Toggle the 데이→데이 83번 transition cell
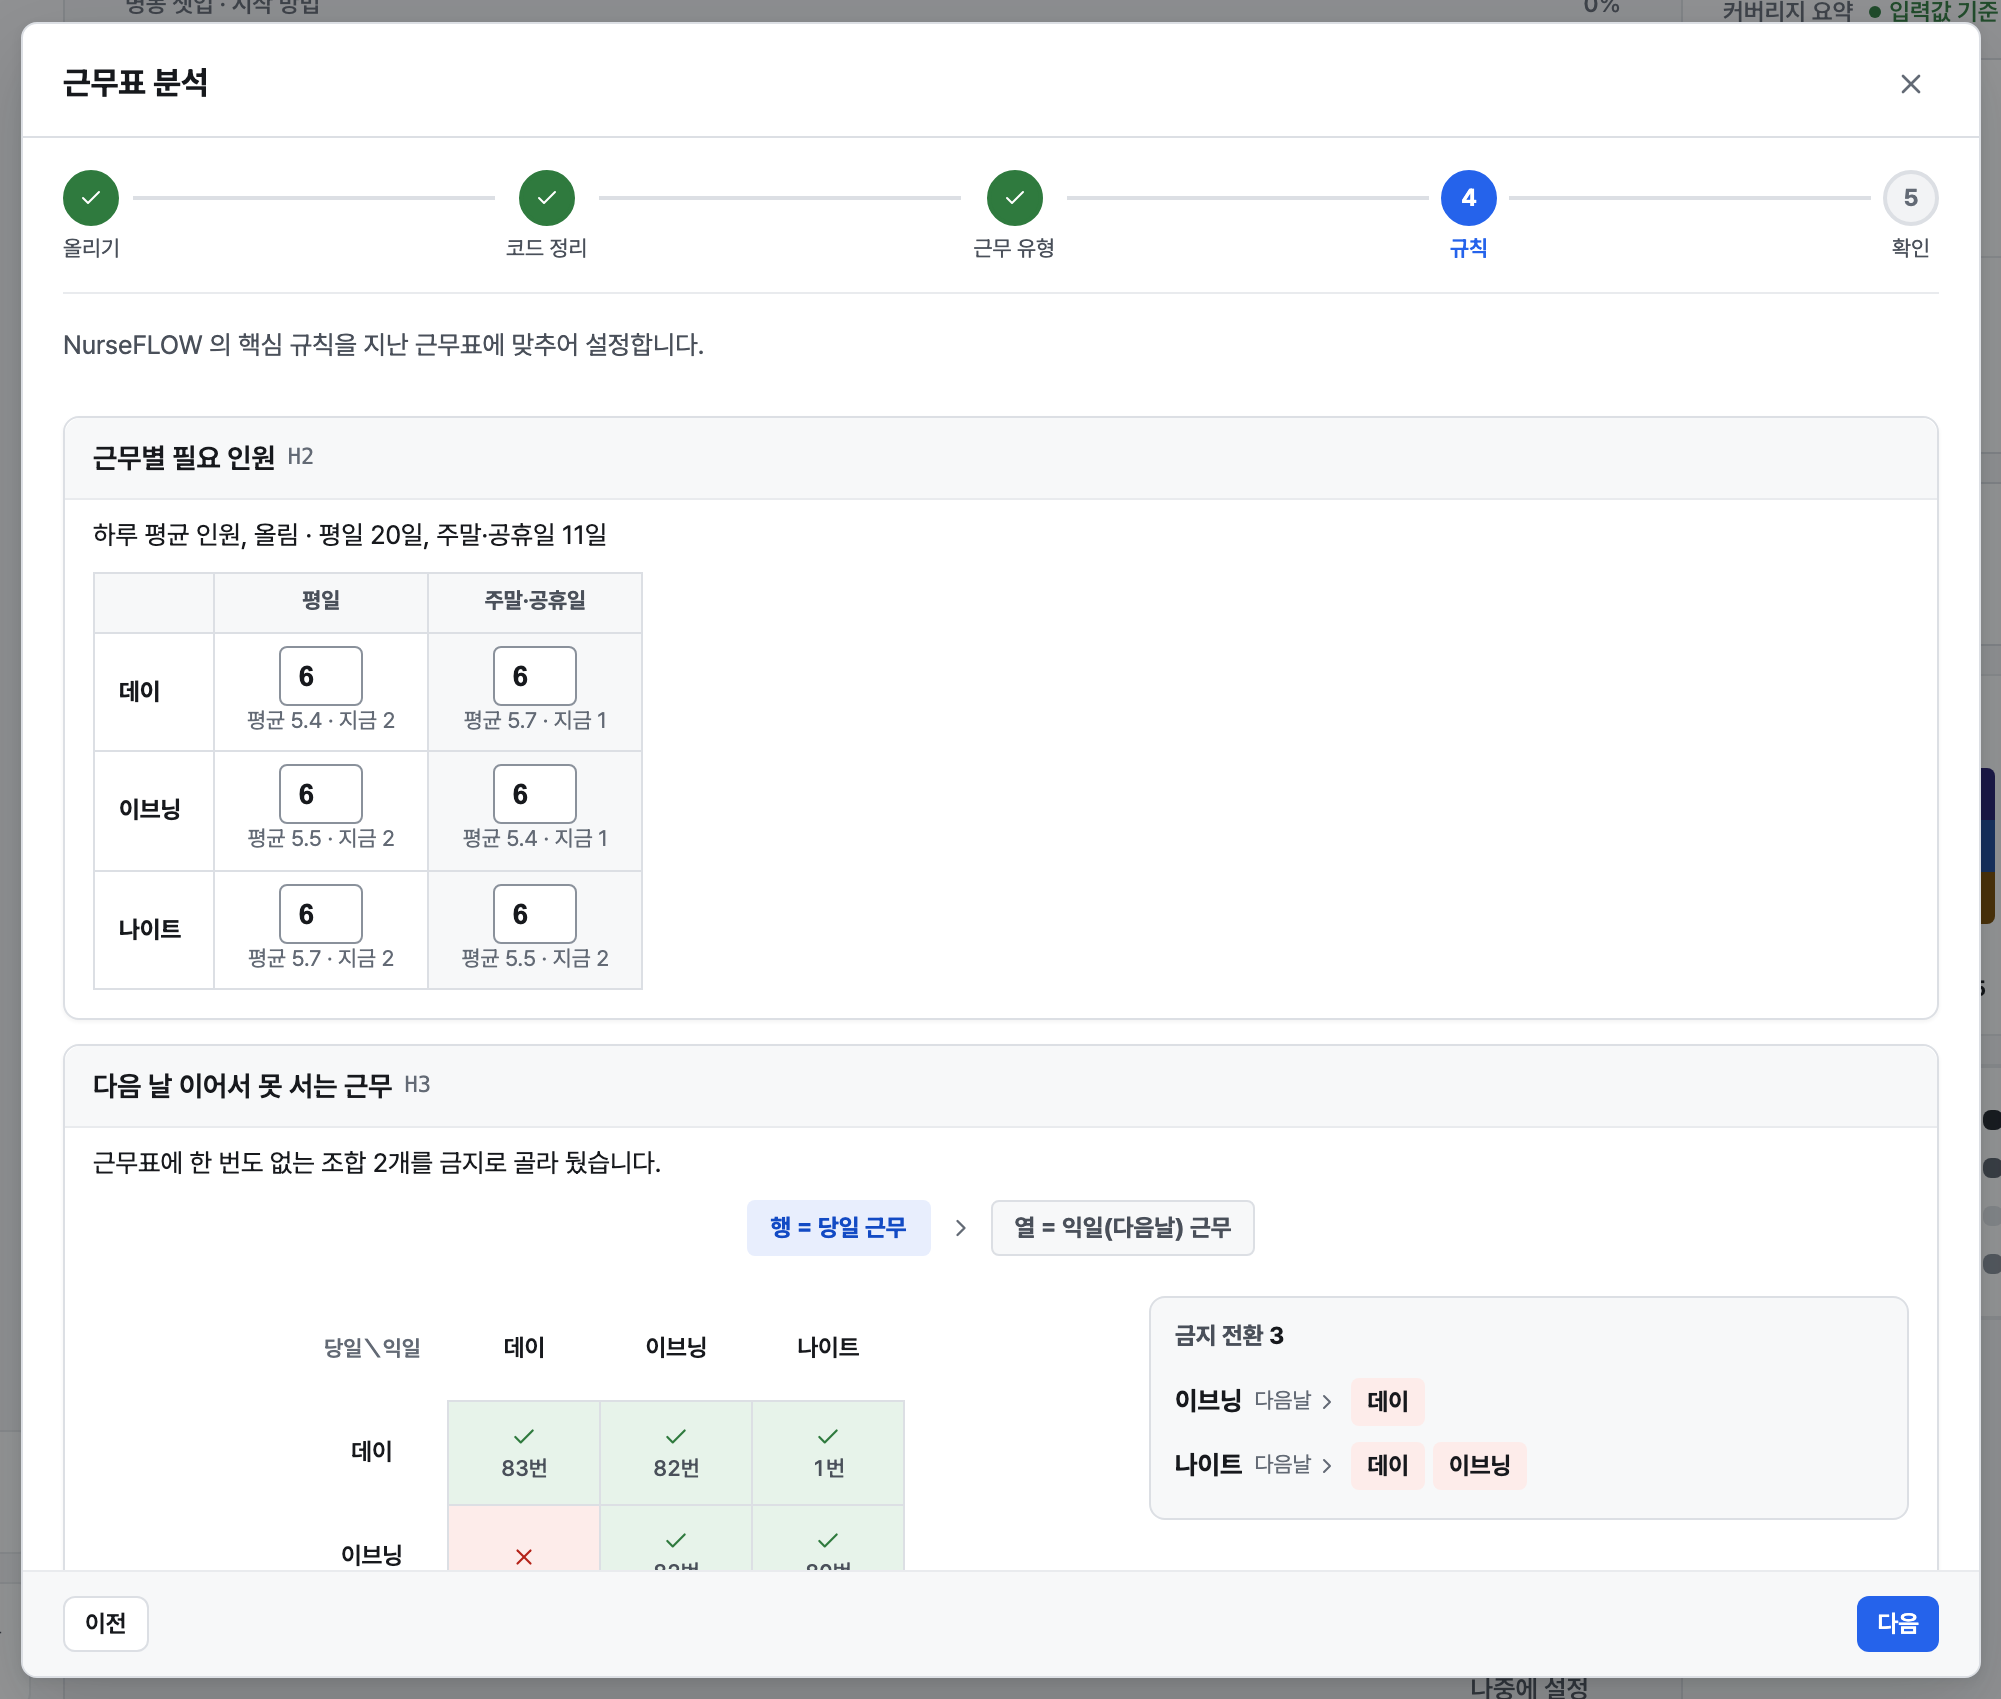 (524, 1452)
